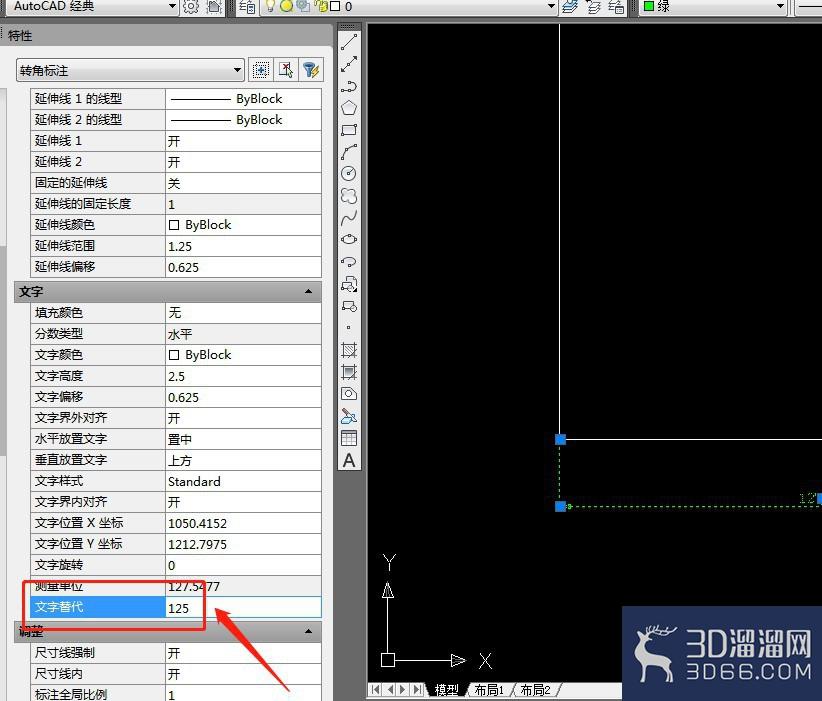Screen dimensions: 822x701
Task: Select the Multiline Text A tool
Action: 349,460
